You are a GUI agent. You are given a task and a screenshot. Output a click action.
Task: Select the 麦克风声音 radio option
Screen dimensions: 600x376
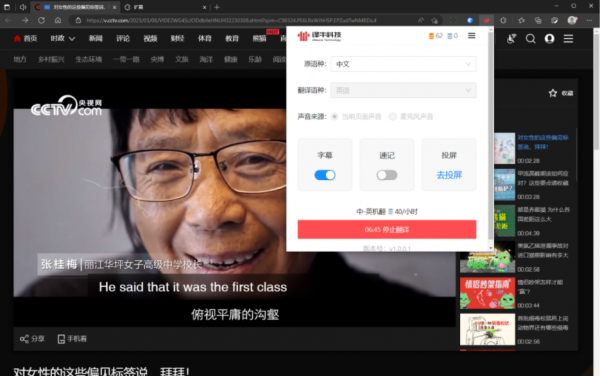393,117
